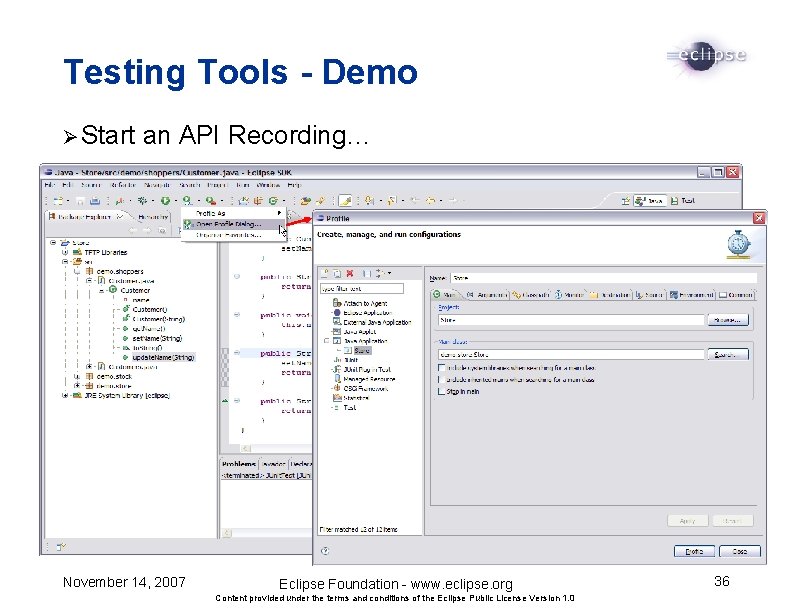Select the TPTP Libraries node
Viewport: 792px width, 612px height.
point(106,252)
